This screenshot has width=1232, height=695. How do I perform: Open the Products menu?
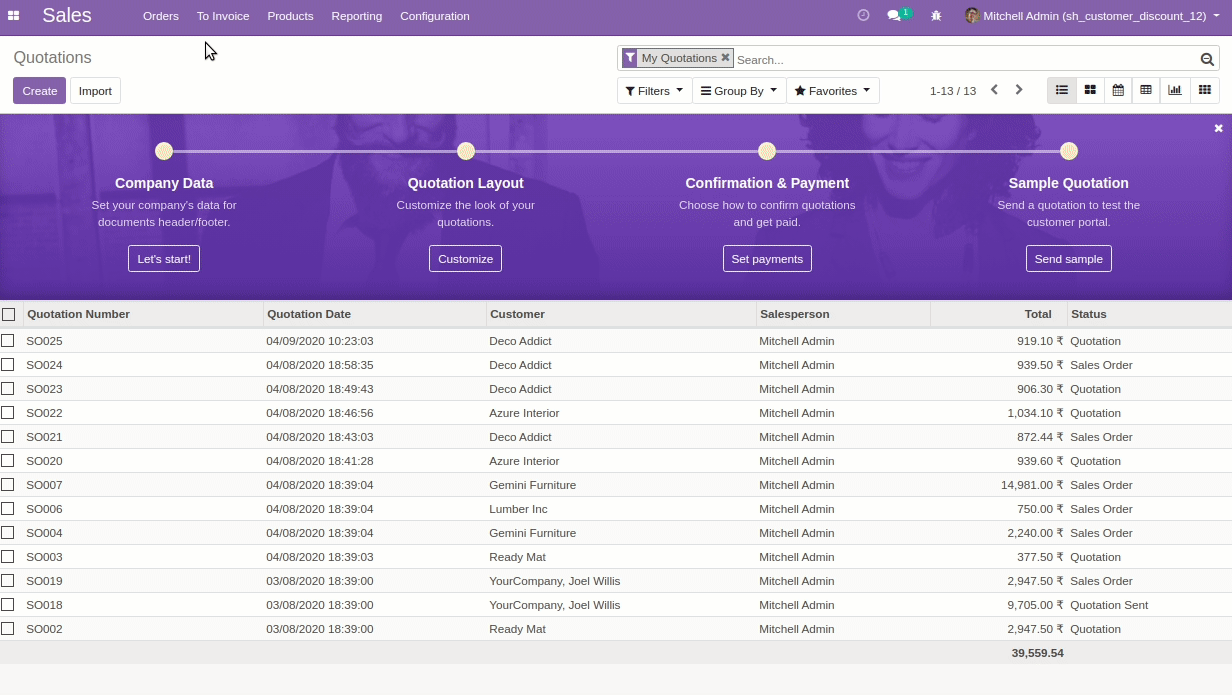[290, 16]
